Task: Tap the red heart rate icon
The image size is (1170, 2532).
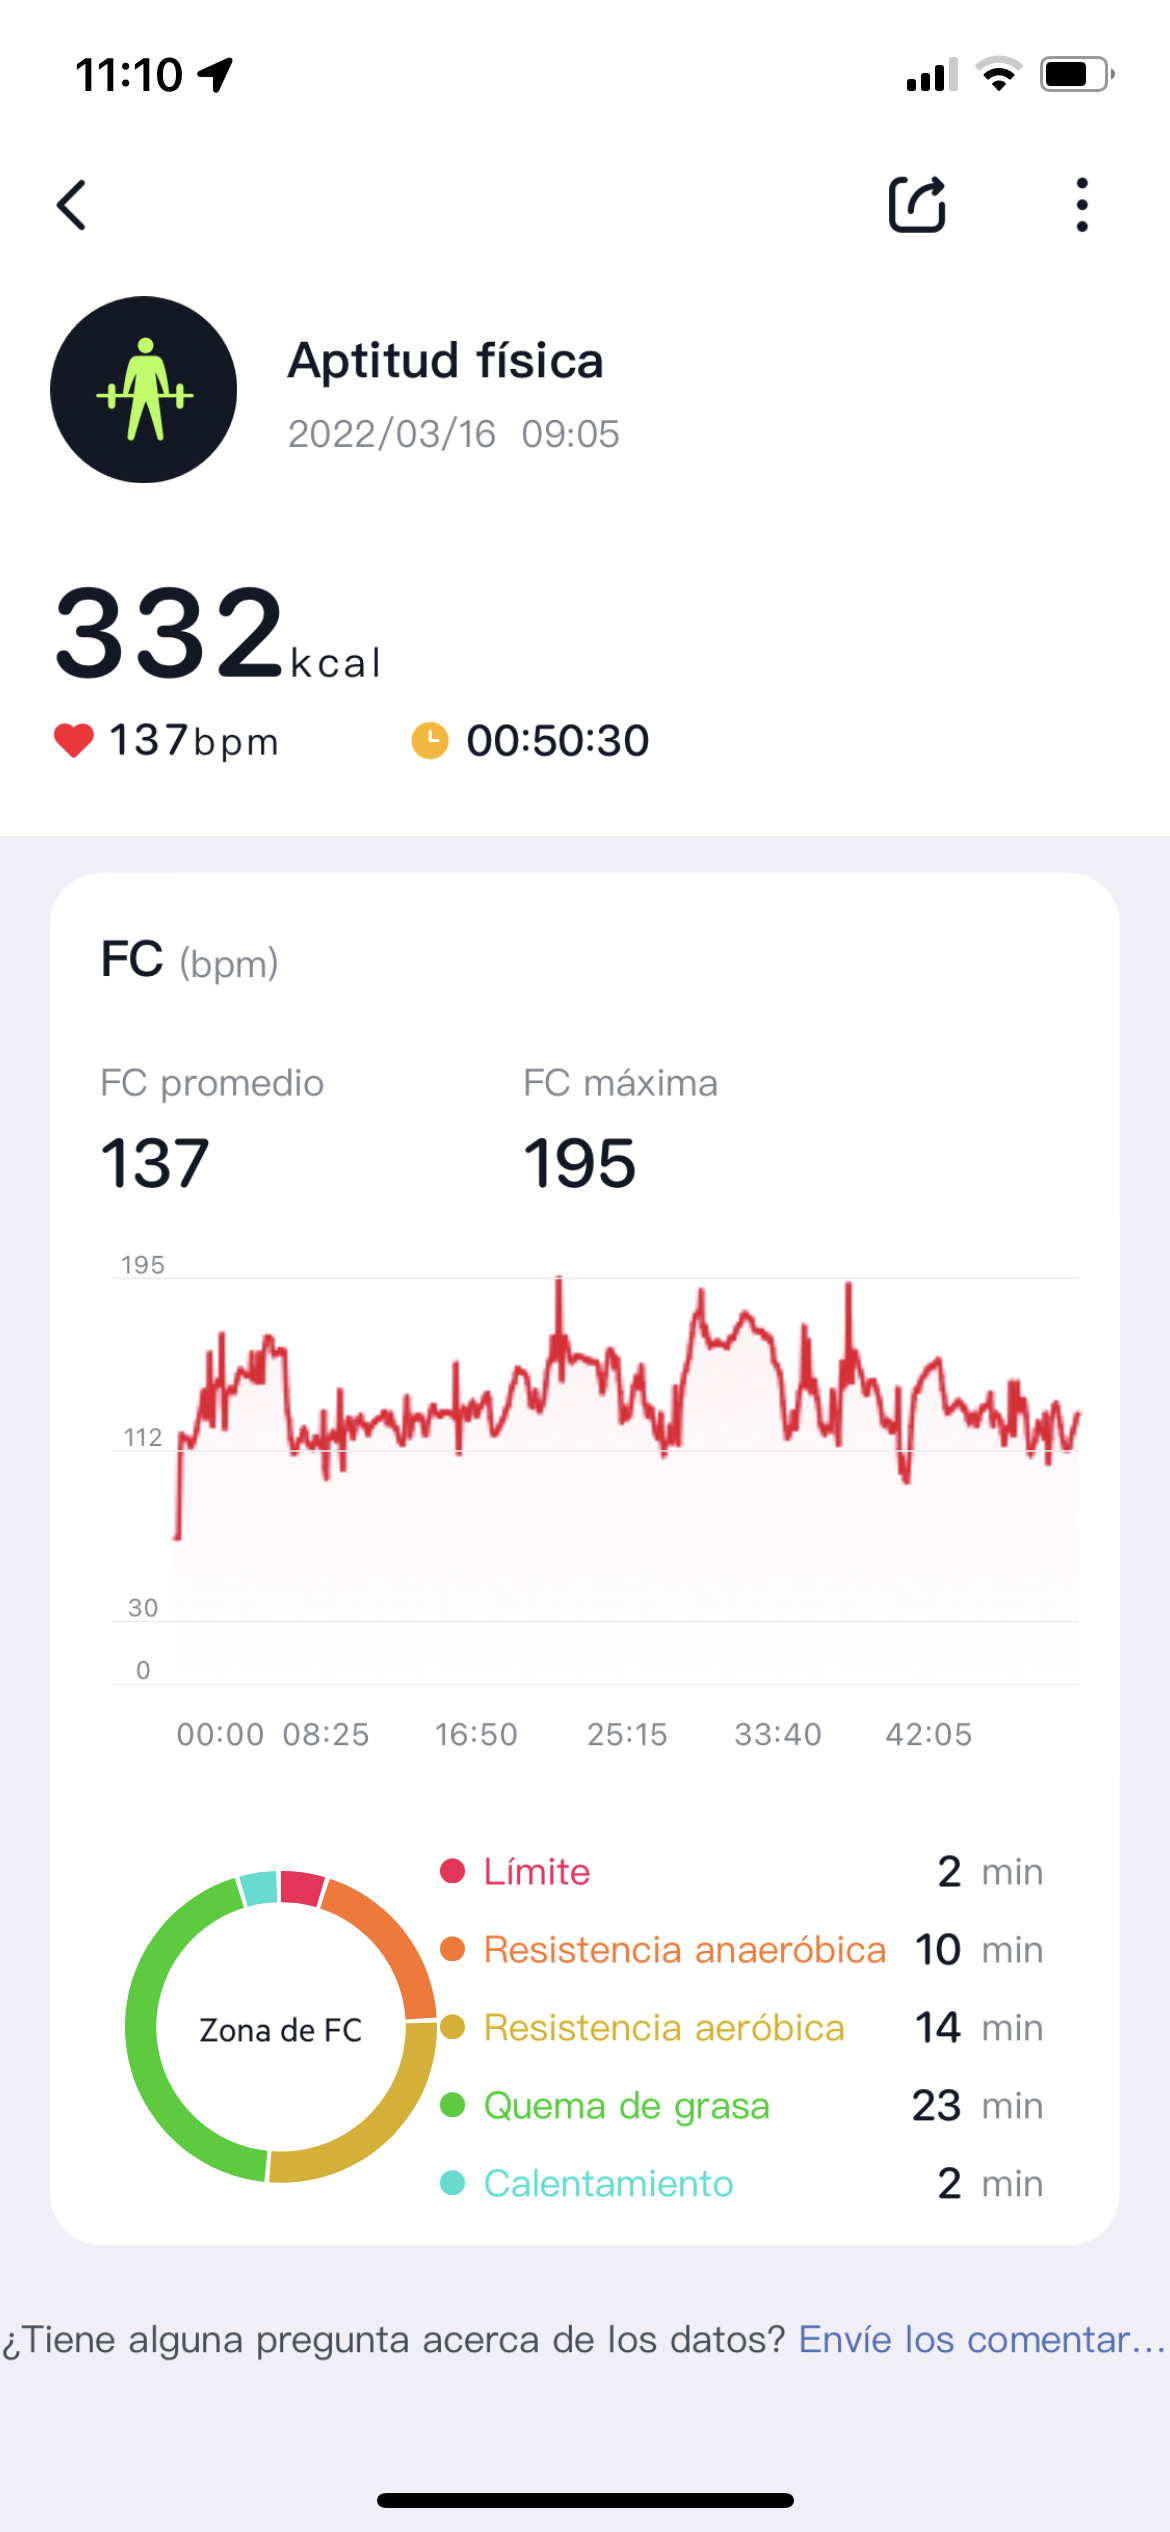Action: pos(73,741)
